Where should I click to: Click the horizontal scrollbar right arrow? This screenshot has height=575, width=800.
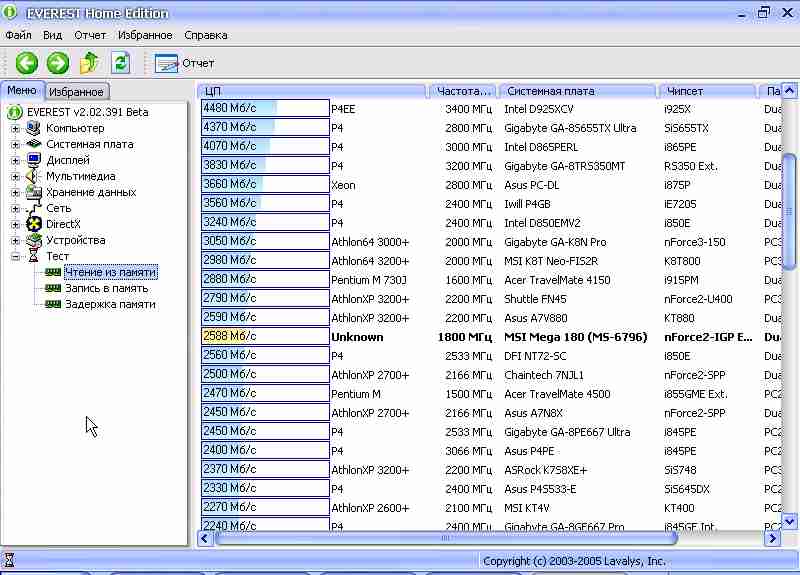[x=773, y=538]
